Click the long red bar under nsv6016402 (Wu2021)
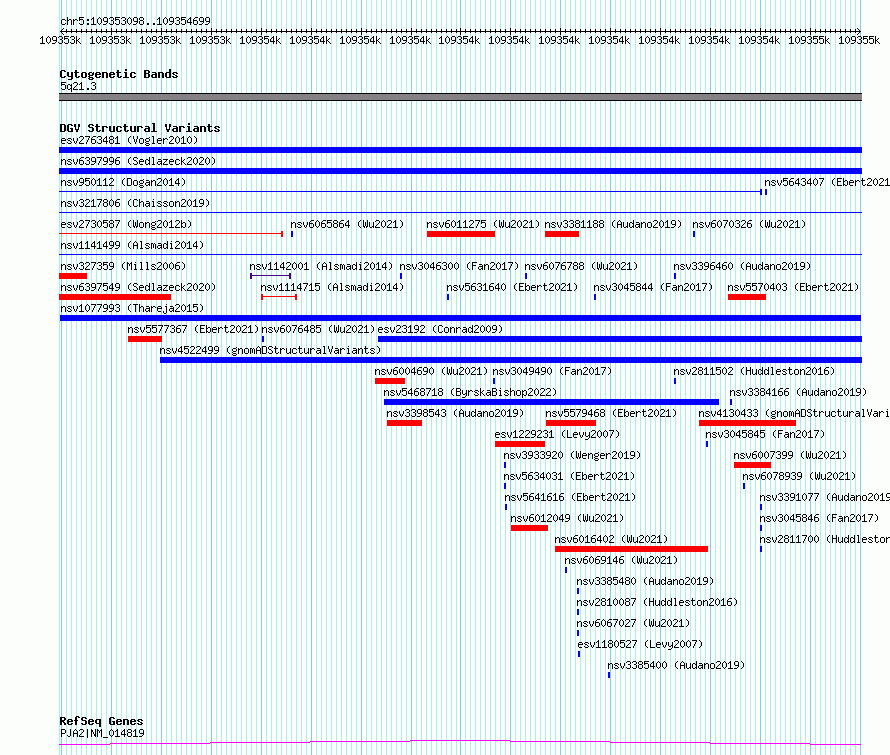Image resolution: width=890 pixels, height=755 pixels. [x=631, y=549]
